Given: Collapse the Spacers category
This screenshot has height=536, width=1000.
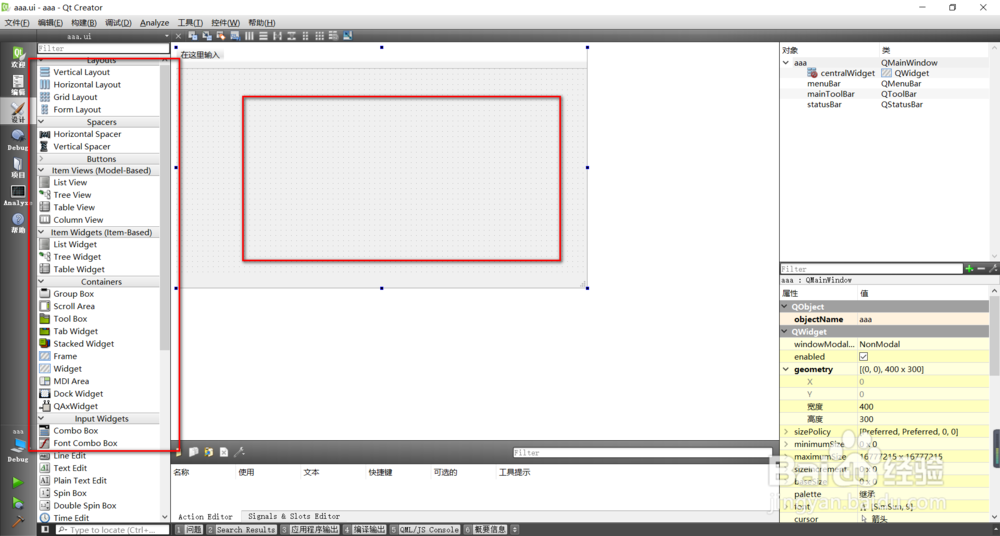Looking at the screenshot, I should (x=41, y=121).
